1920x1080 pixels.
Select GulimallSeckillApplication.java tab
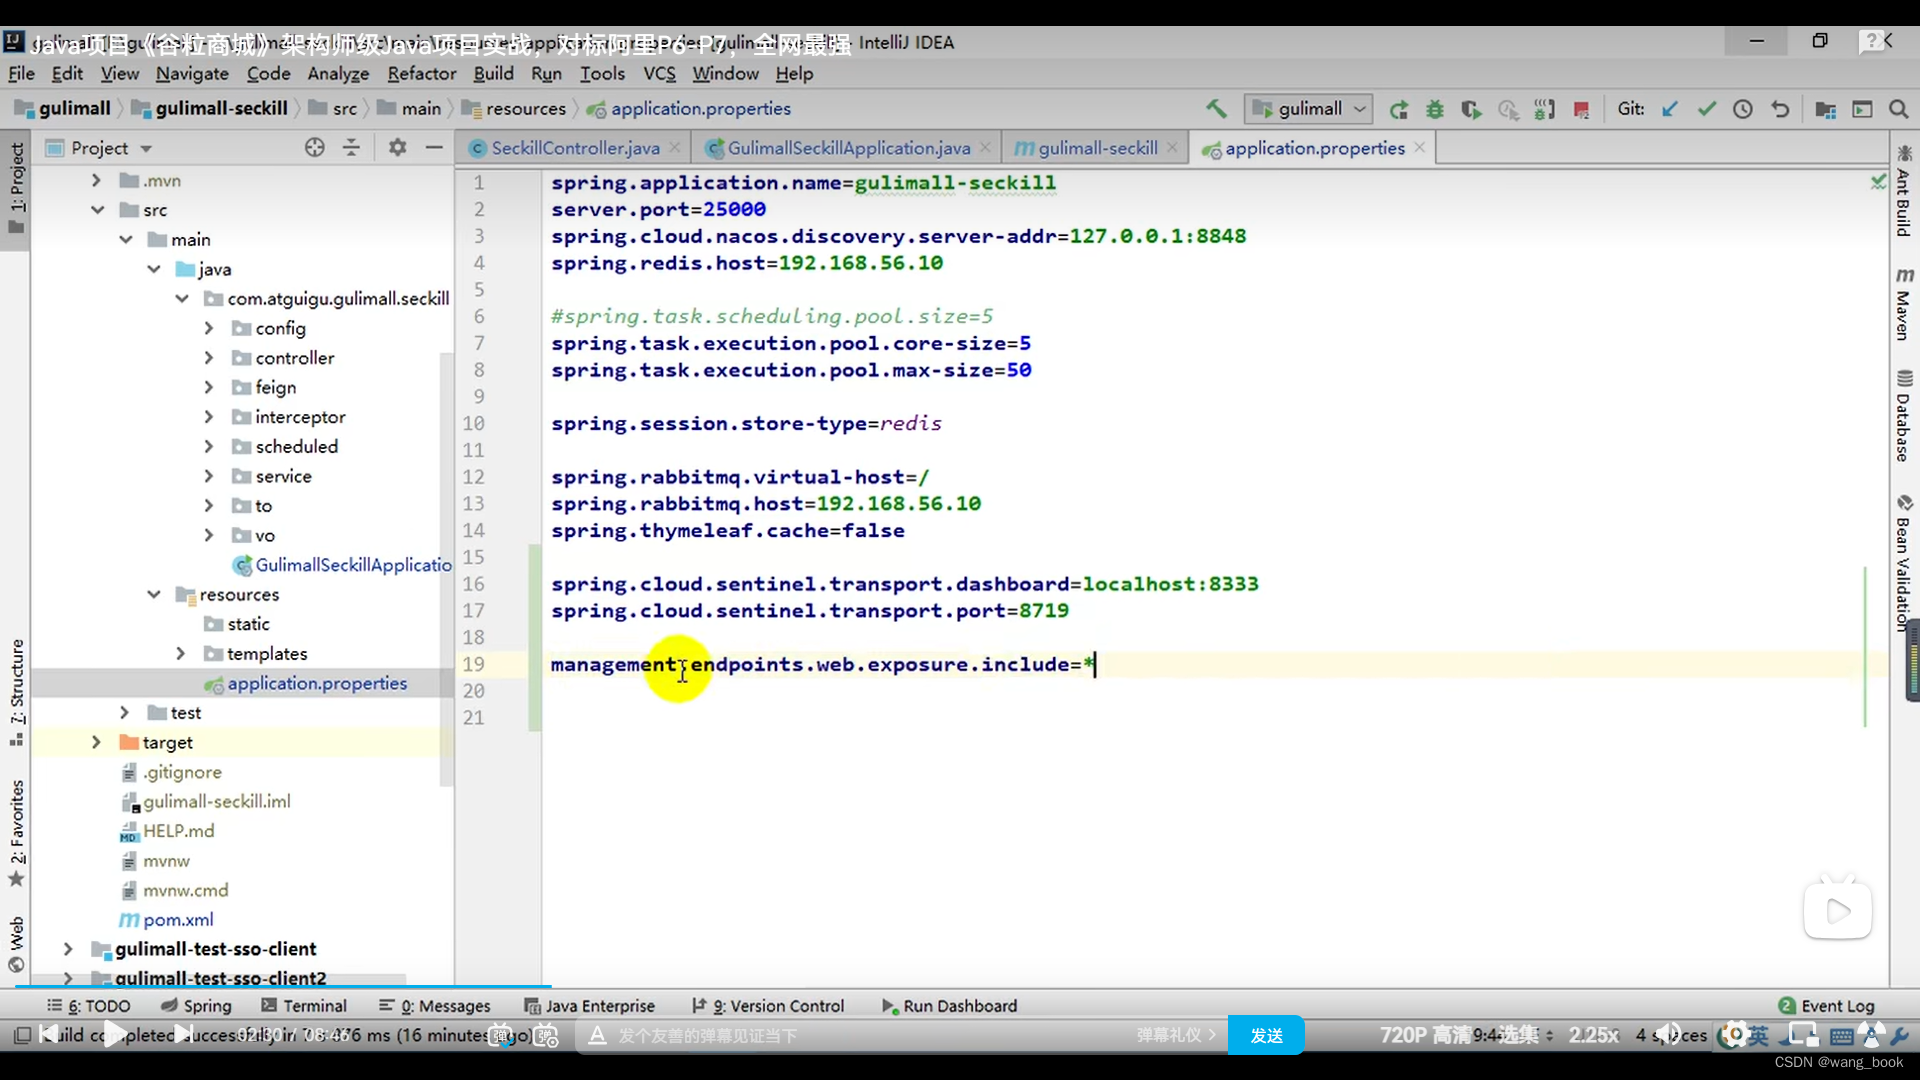(x=849, y=148)
